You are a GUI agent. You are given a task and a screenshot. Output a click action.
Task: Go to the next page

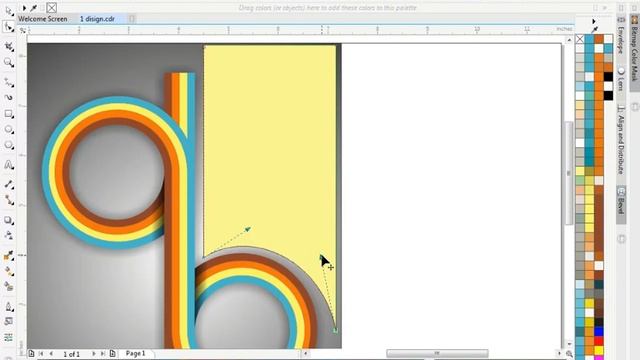[93, 353]
